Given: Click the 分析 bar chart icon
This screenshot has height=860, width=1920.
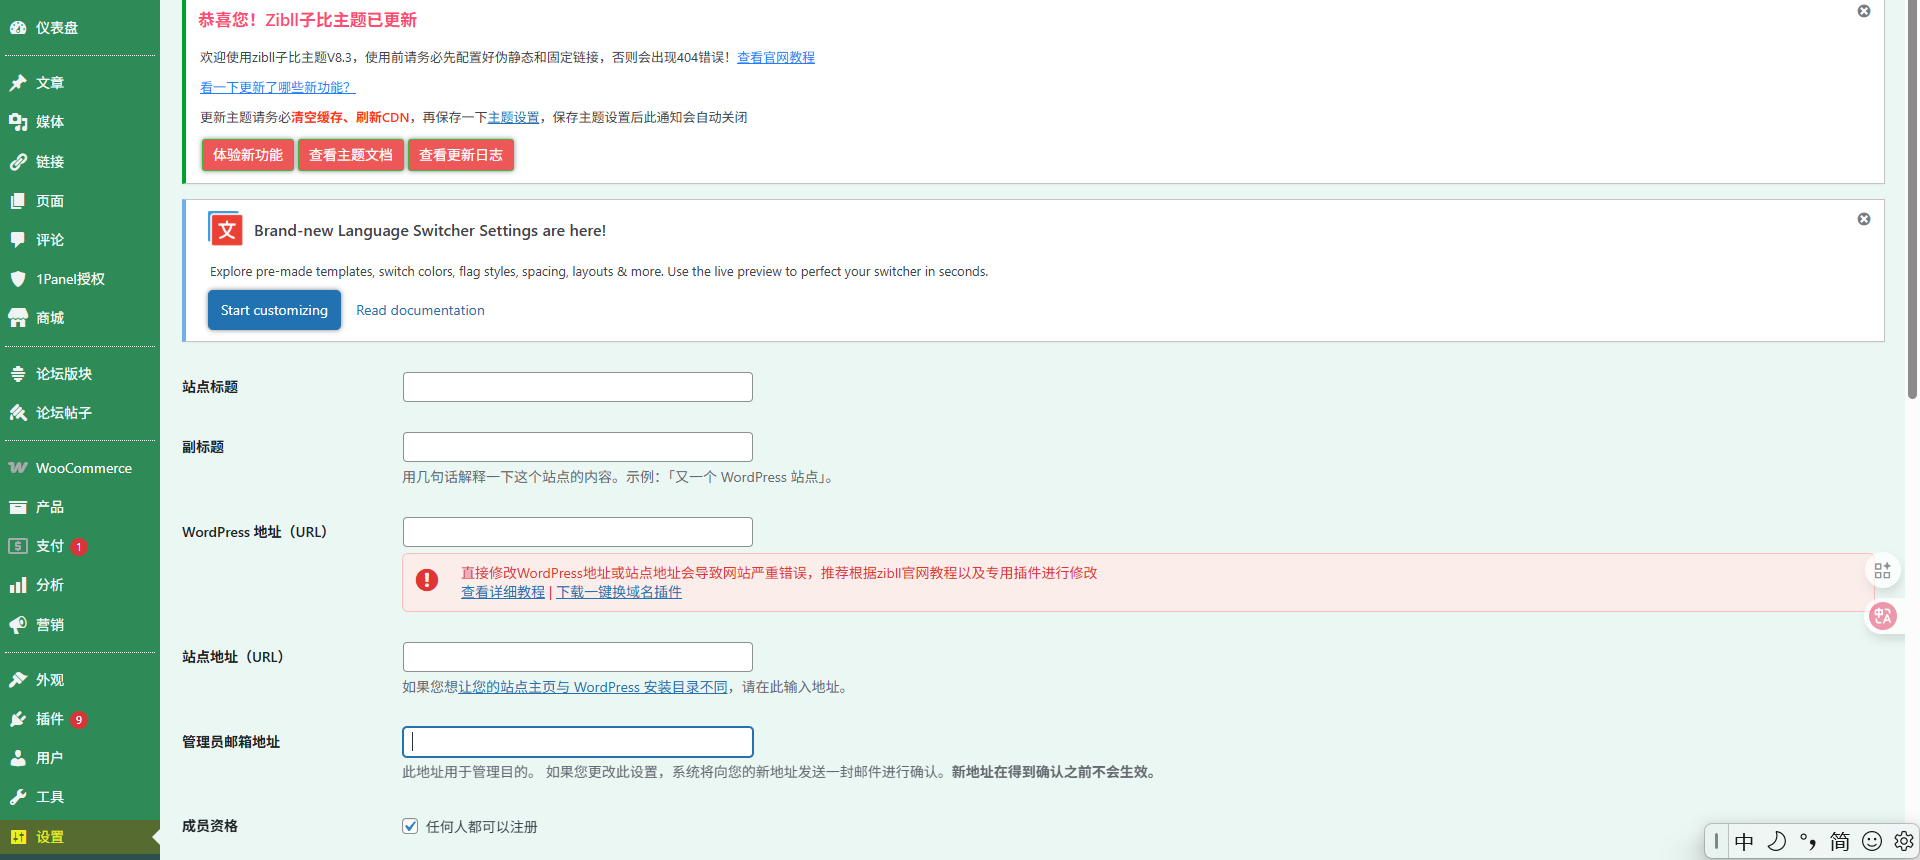Looking at the screenshot, I should [x=18, y=585].
